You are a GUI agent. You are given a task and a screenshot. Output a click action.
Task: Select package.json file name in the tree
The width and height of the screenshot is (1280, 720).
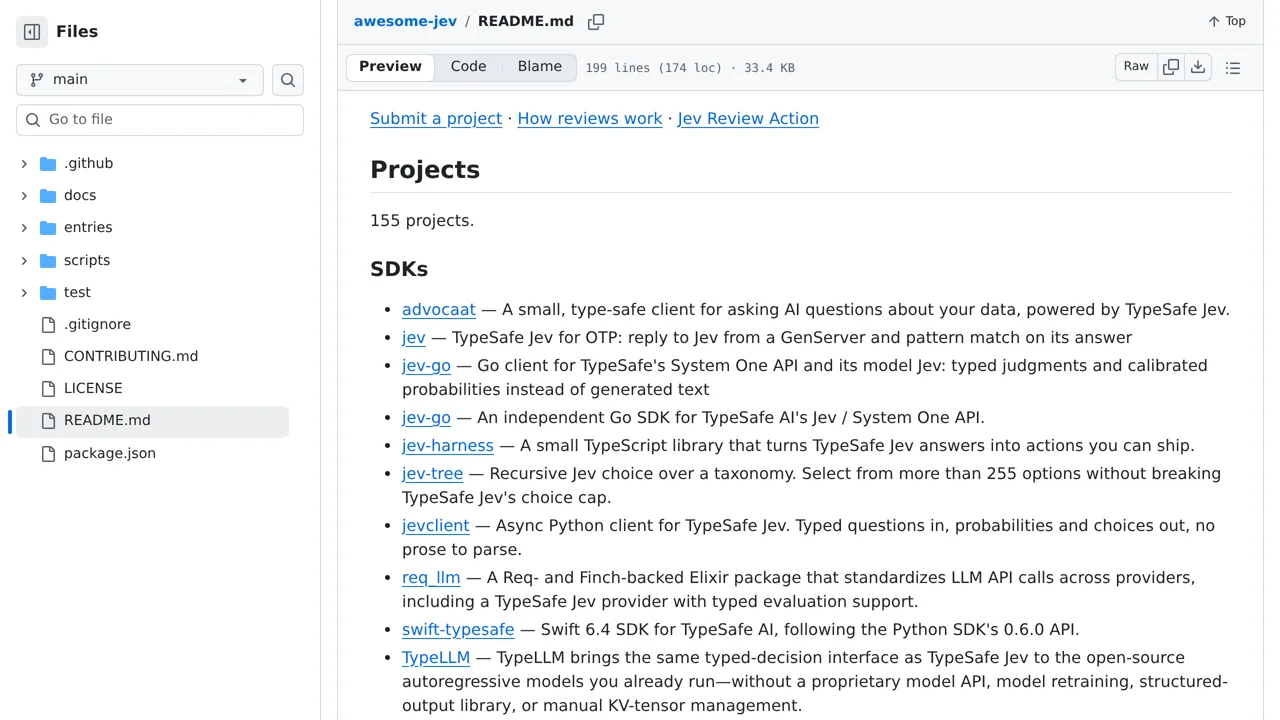(110, 454)
